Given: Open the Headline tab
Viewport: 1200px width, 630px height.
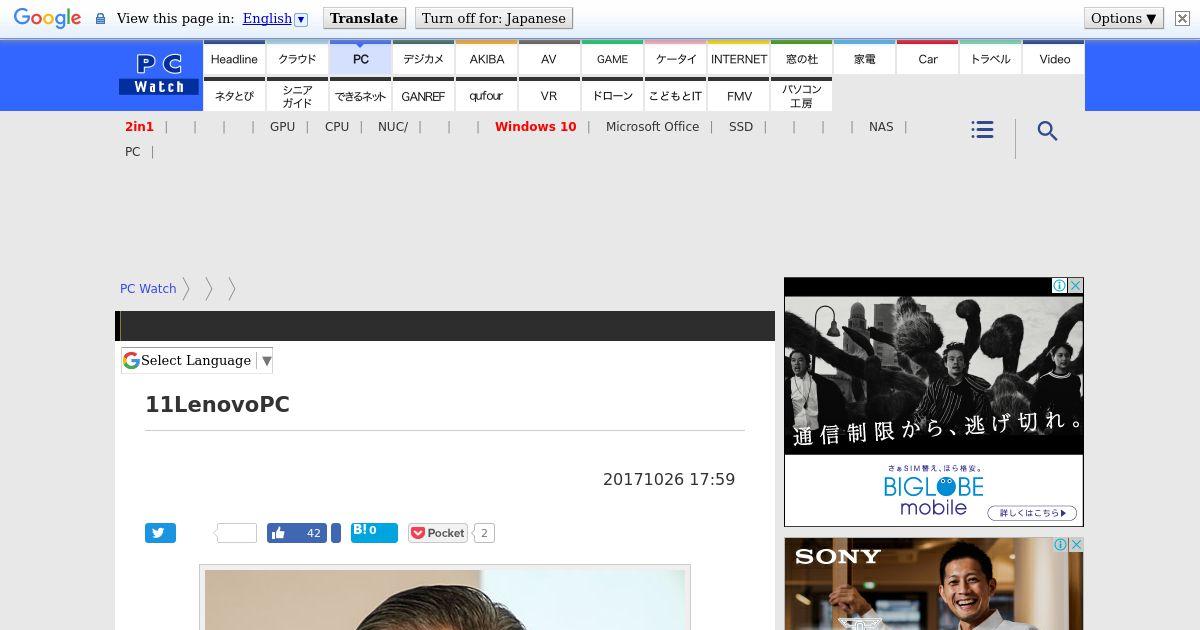Looking at the screenshot, I should coord(234,58).
